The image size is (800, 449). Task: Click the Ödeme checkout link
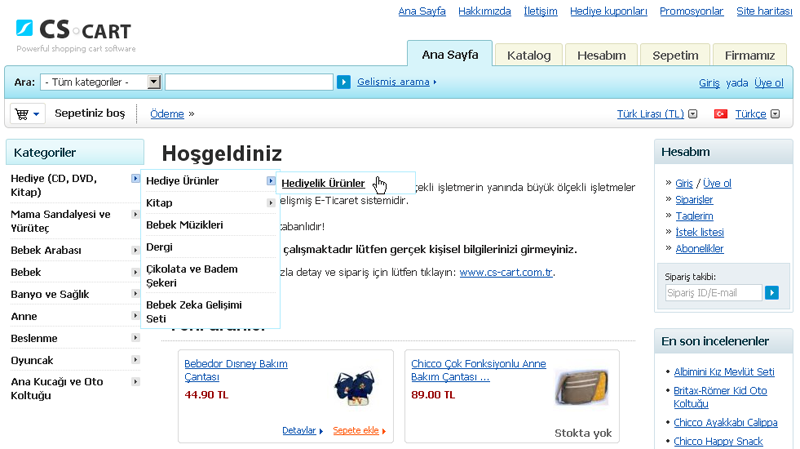(x=167, y=114)
